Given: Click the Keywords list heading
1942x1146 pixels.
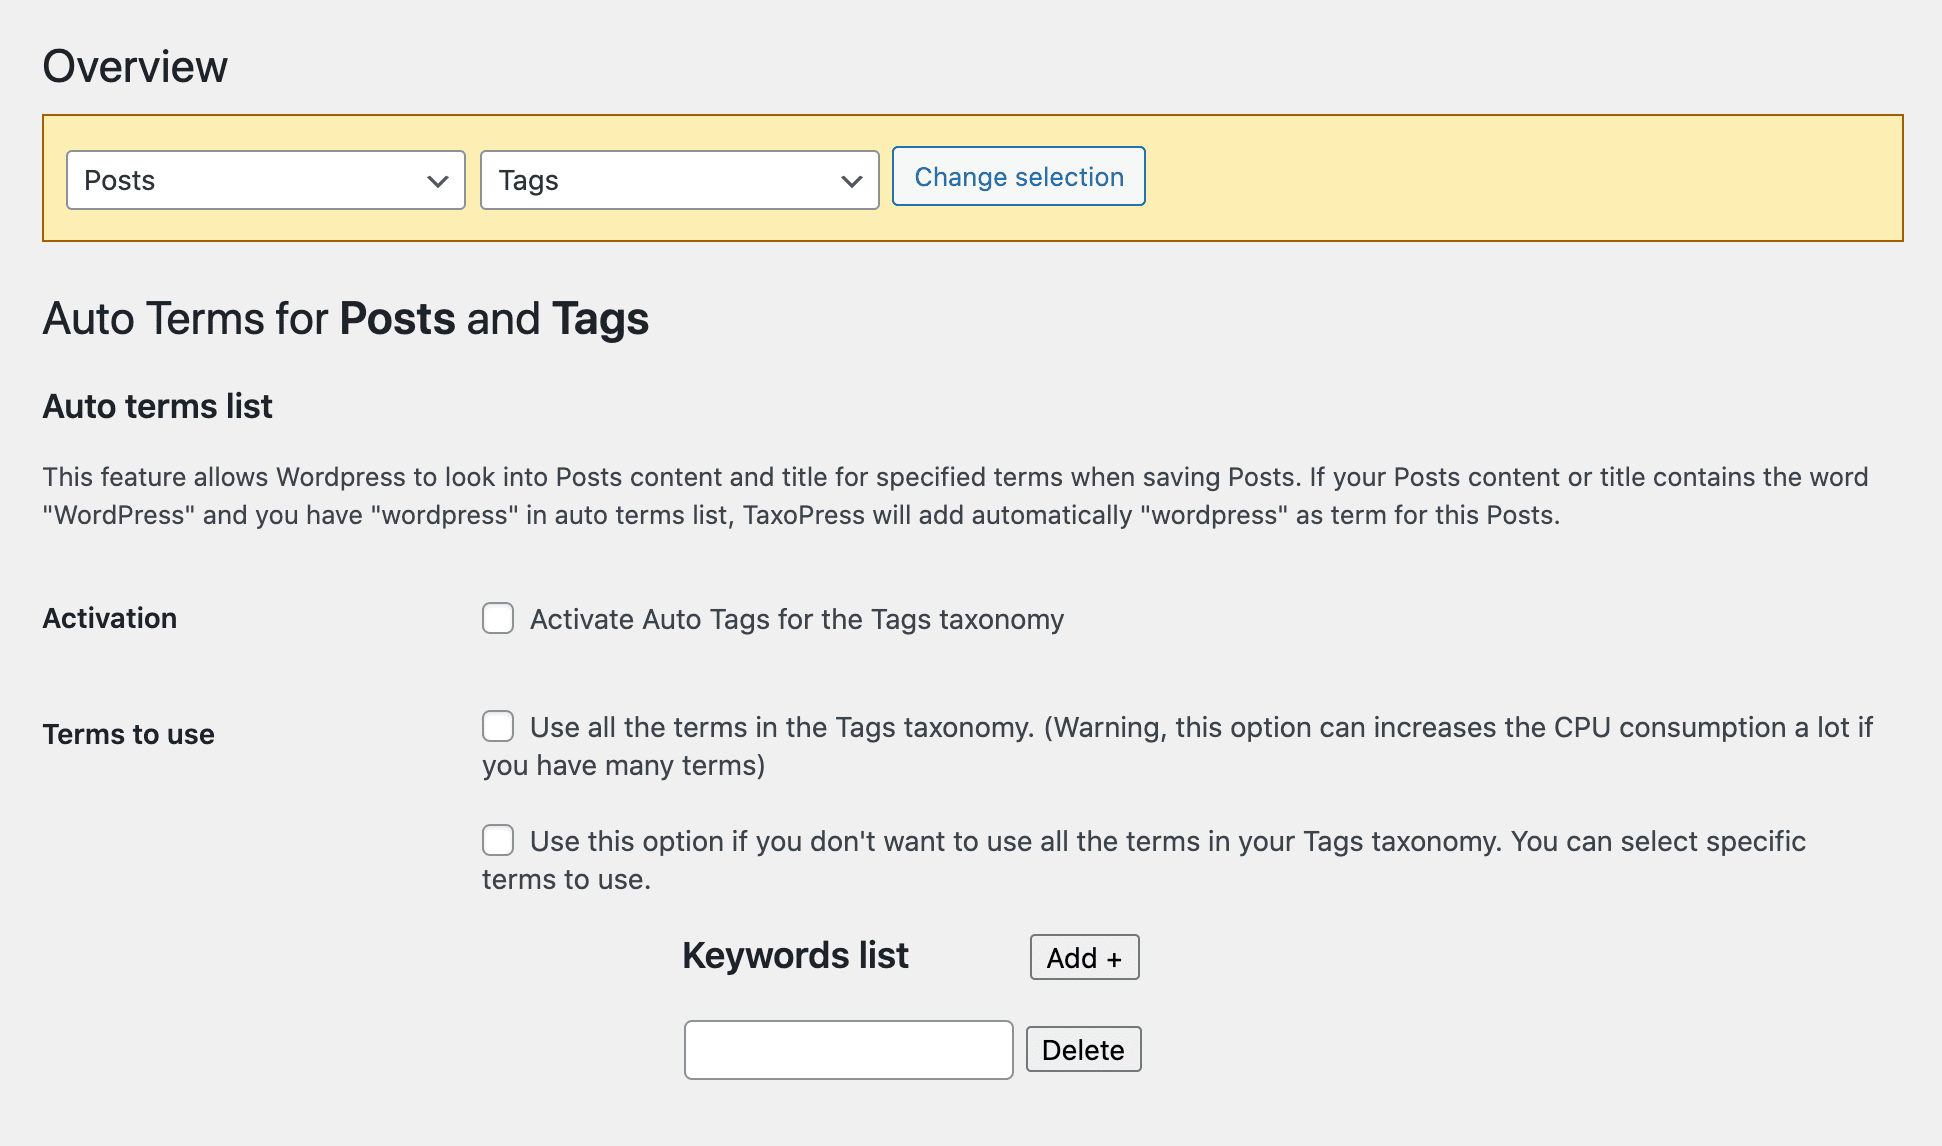Looking at the screenshot, I should [x=794, y=955].
